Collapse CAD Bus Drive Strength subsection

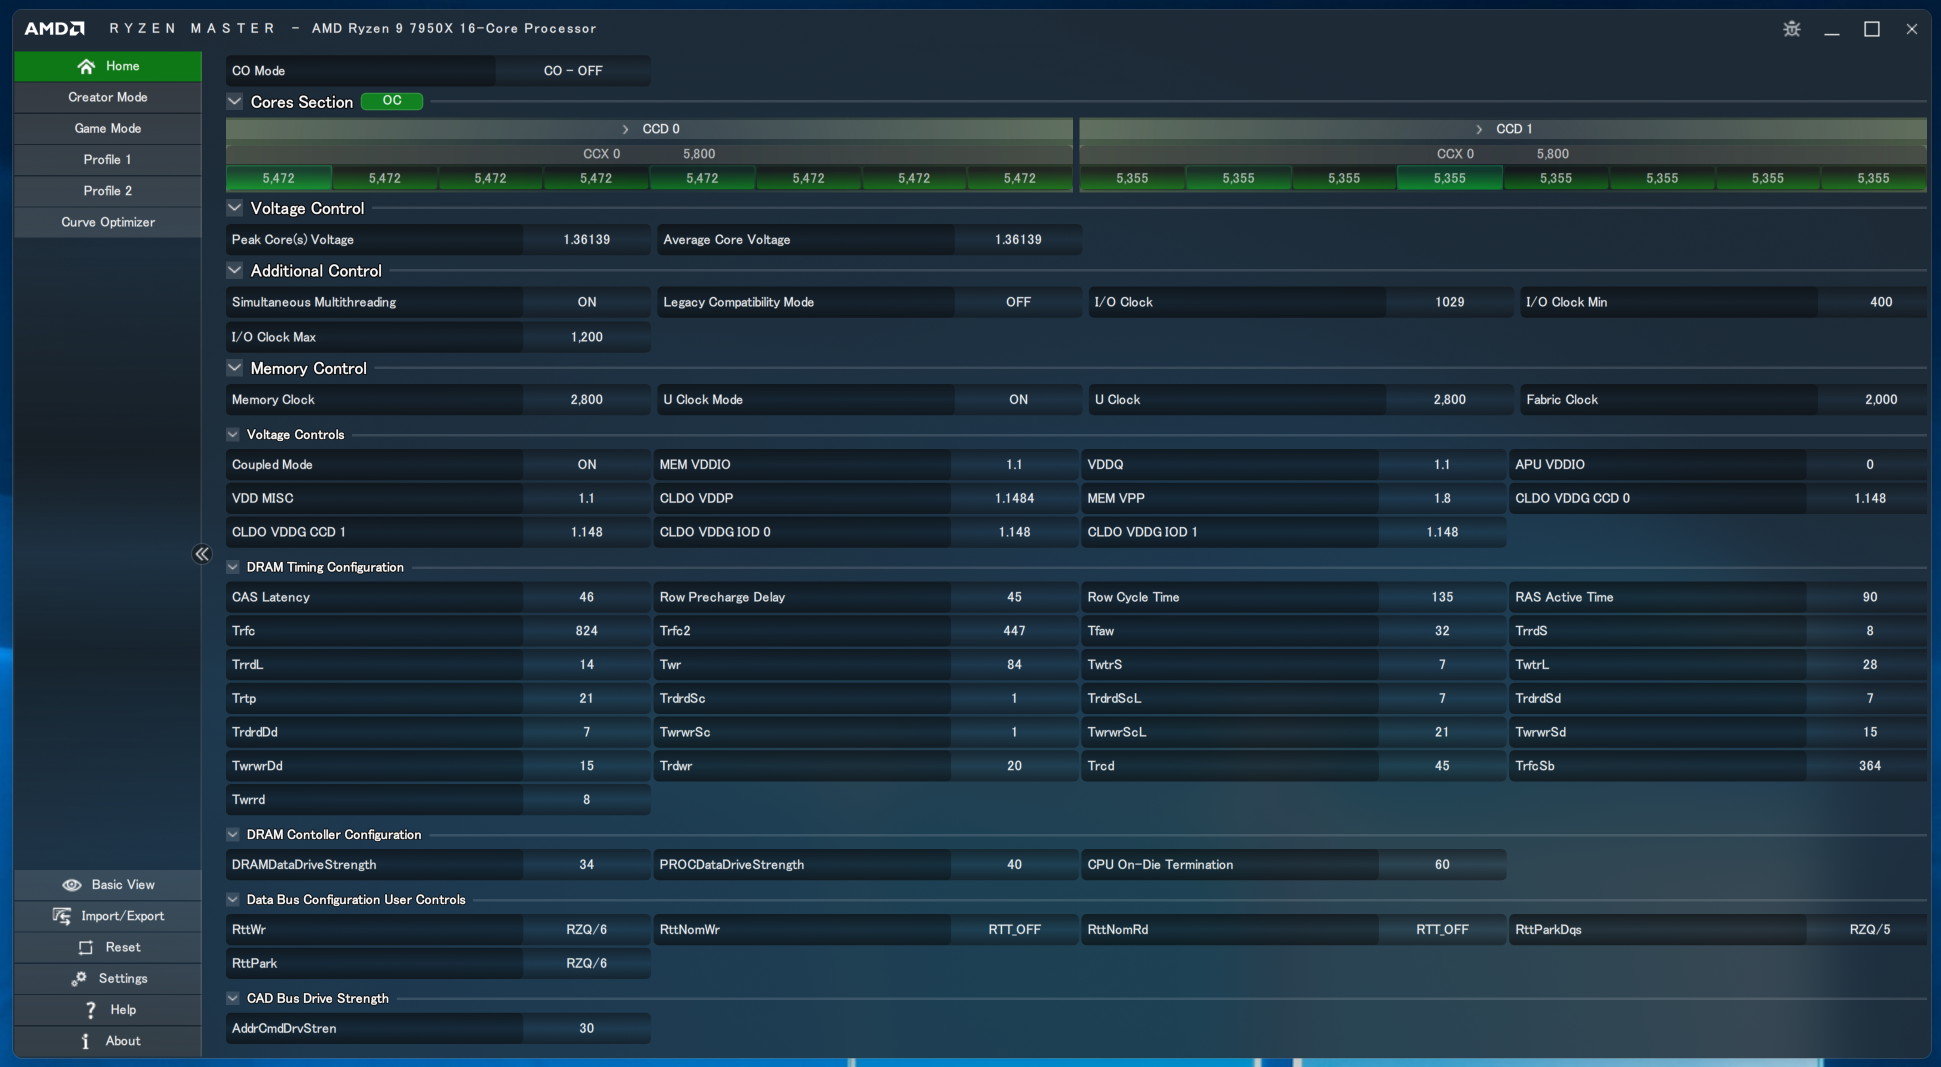[233, 998]
